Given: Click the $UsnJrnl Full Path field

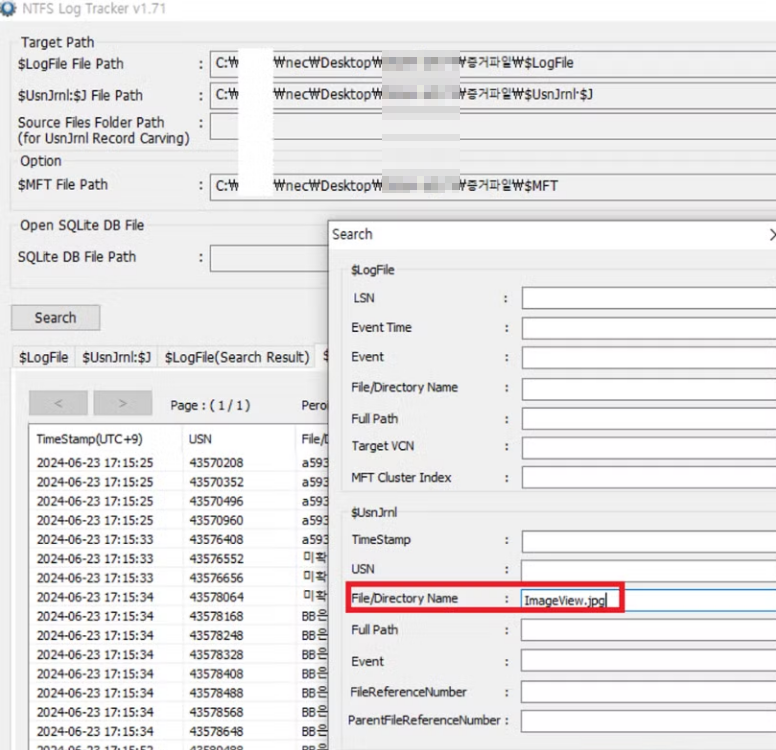Looking at the screenshot, I should pos(649,630).
